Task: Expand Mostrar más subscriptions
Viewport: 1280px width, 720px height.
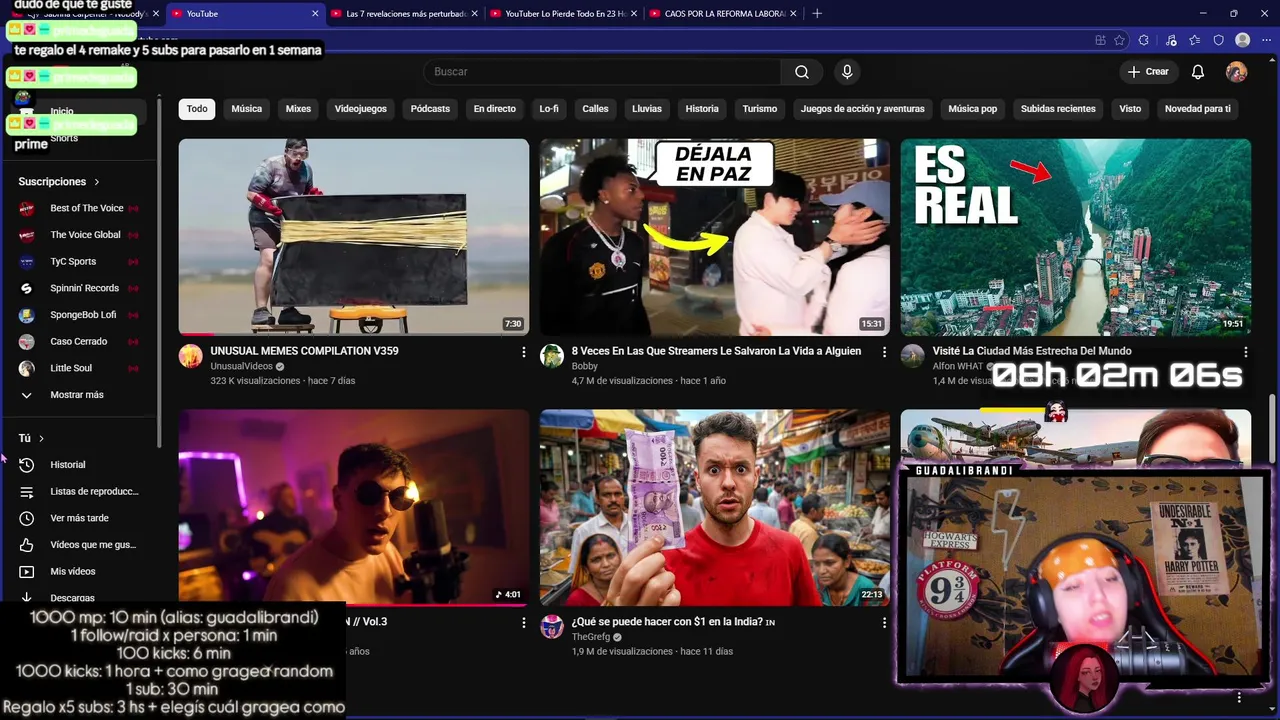Action: [x=76, y=395]
